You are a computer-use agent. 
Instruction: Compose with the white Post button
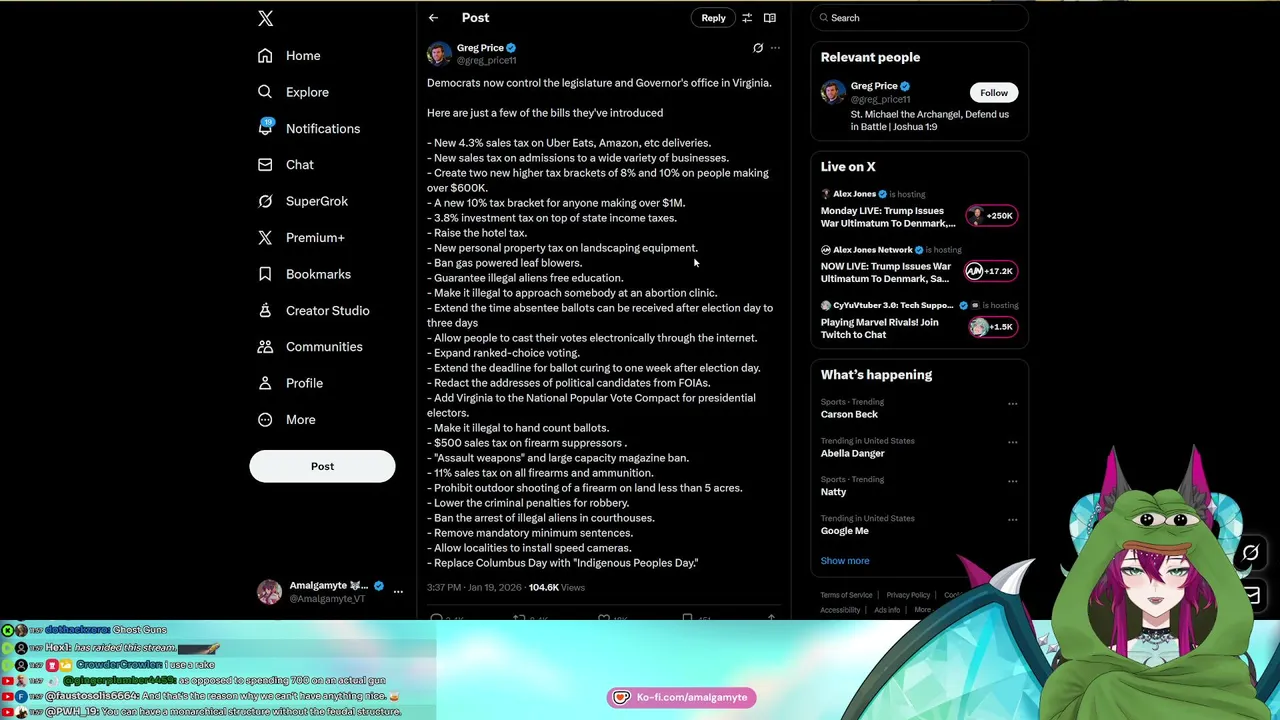tap(322, 466)
